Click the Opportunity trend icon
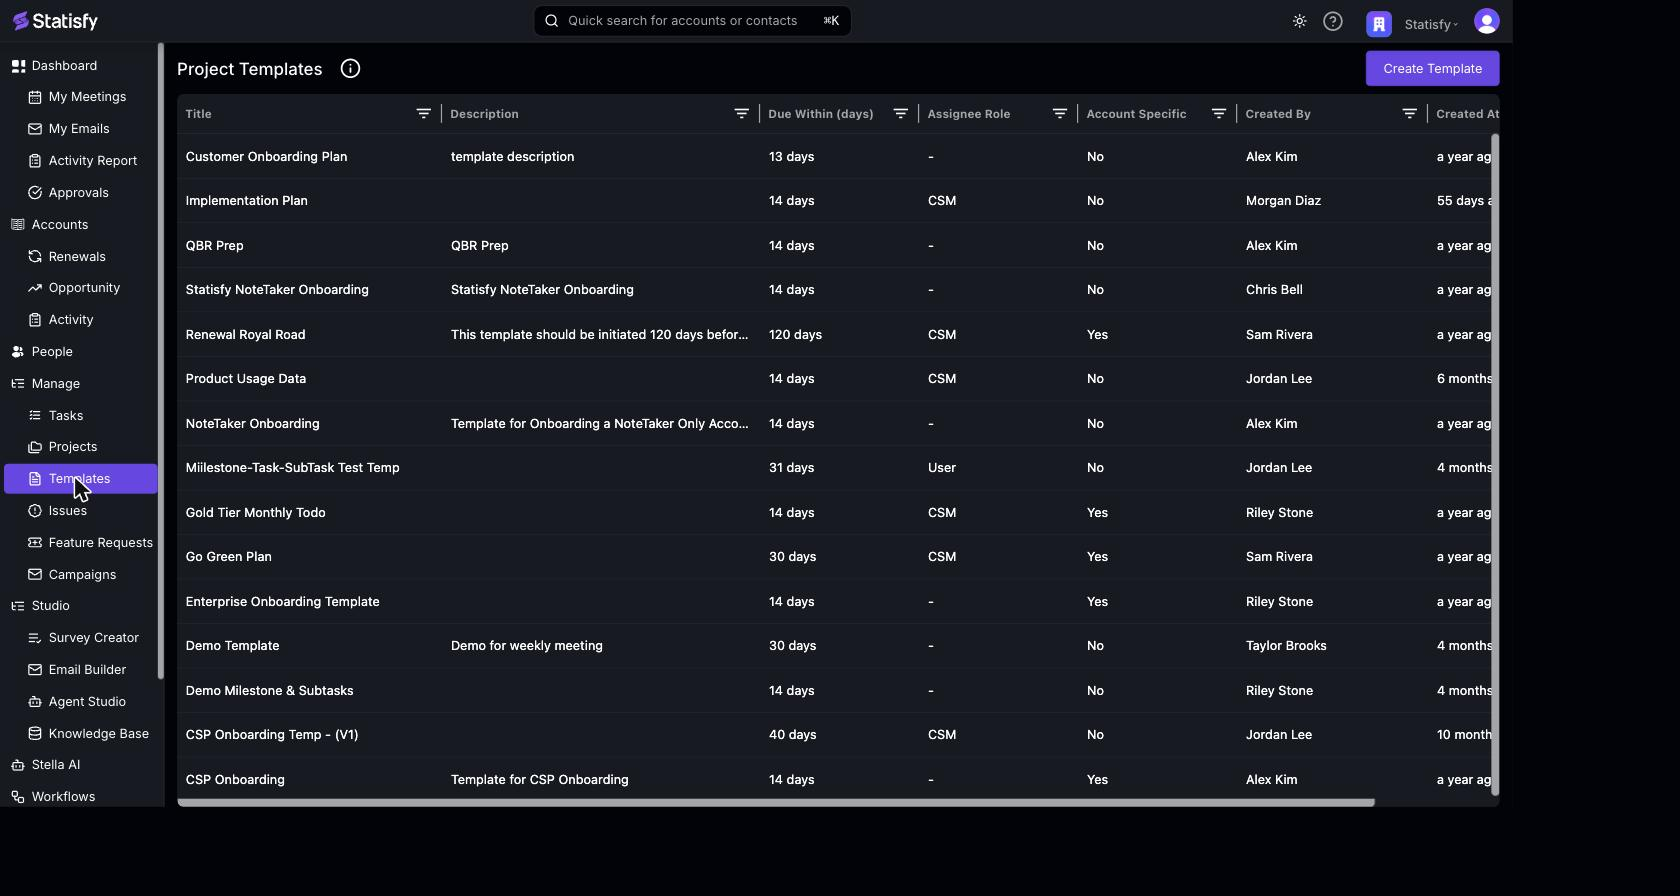The image size is (1680, 896). [35, 288]
